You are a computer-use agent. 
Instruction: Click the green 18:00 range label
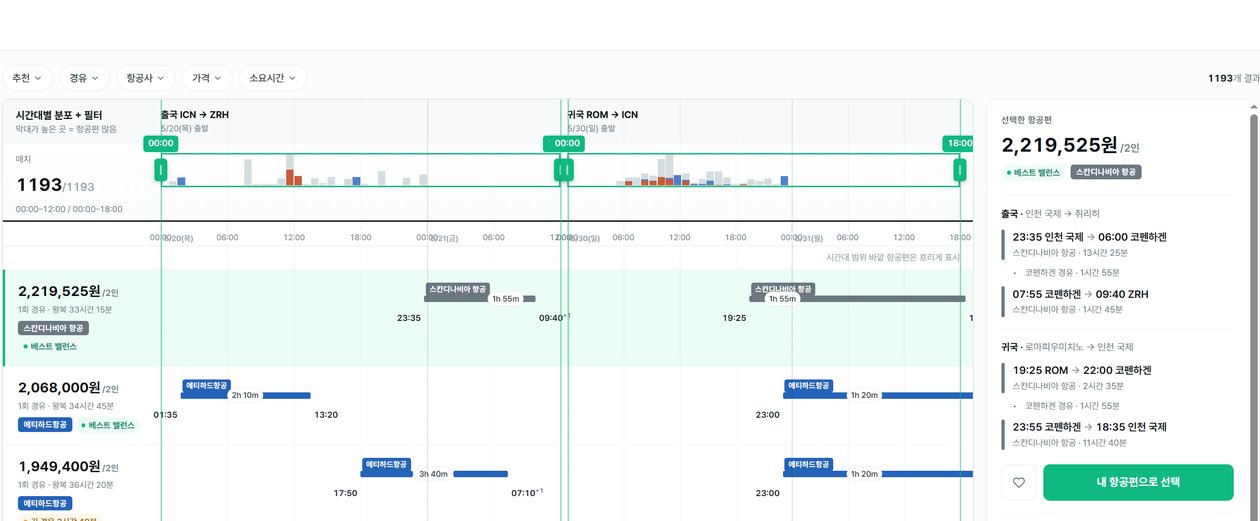(x=959, y=144)
